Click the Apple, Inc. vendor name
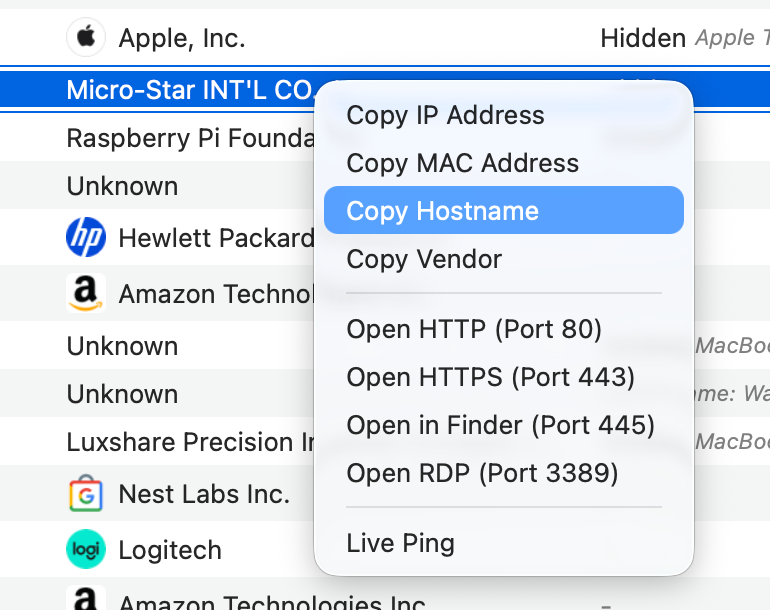 tap(182, 39)
